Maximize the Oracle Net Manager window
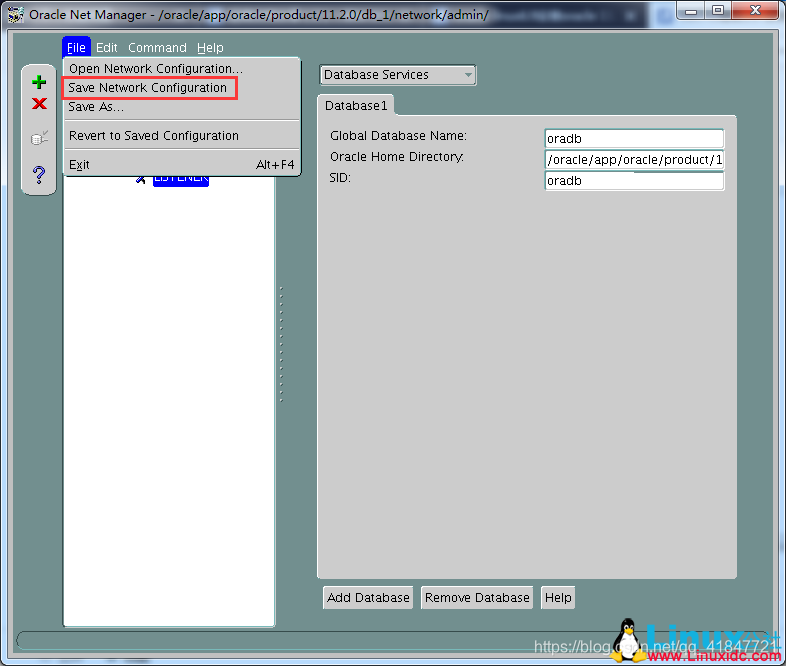The width and height of the screenshot is (786, 666). click(718, 11)
